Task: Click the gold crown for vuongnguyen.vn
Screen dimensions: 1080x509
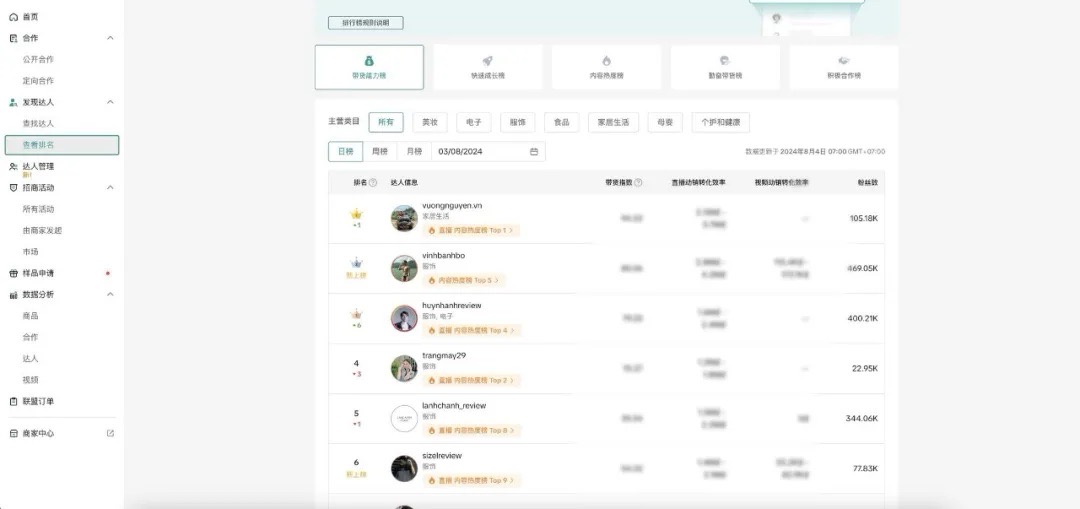Action: 357,214
